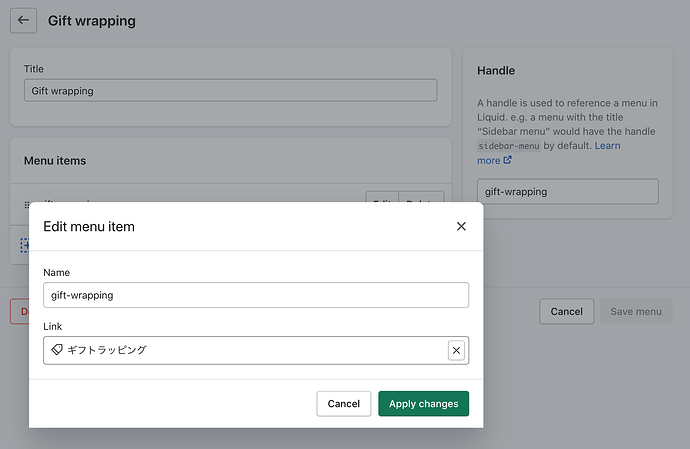Viewport: 690px width, 449px height.
Task: Click the back arrow beside Gift wrapping
Action: click(x=24, y=20)
